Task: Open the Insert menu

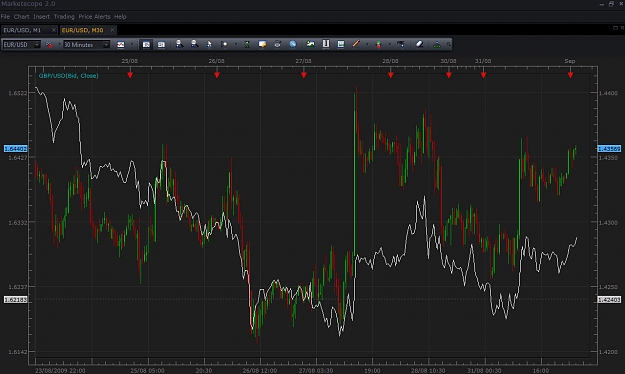Action: click(x=41, y=17)
